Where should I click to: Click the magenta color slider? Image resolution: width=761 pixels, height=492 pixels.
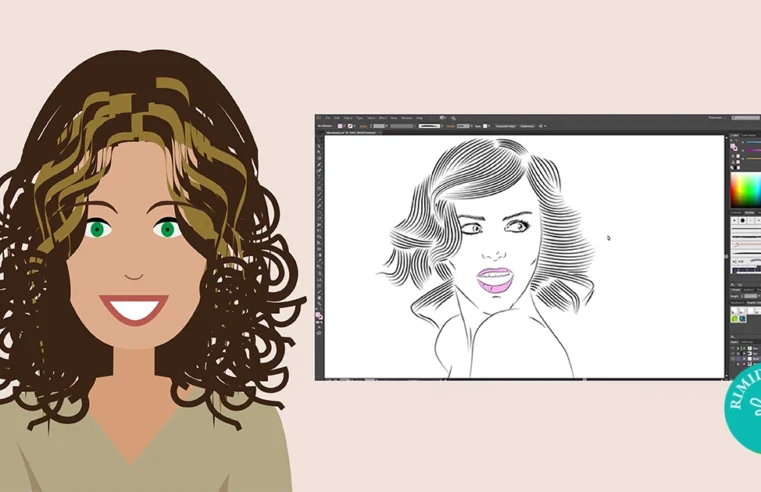pos(753,150)
